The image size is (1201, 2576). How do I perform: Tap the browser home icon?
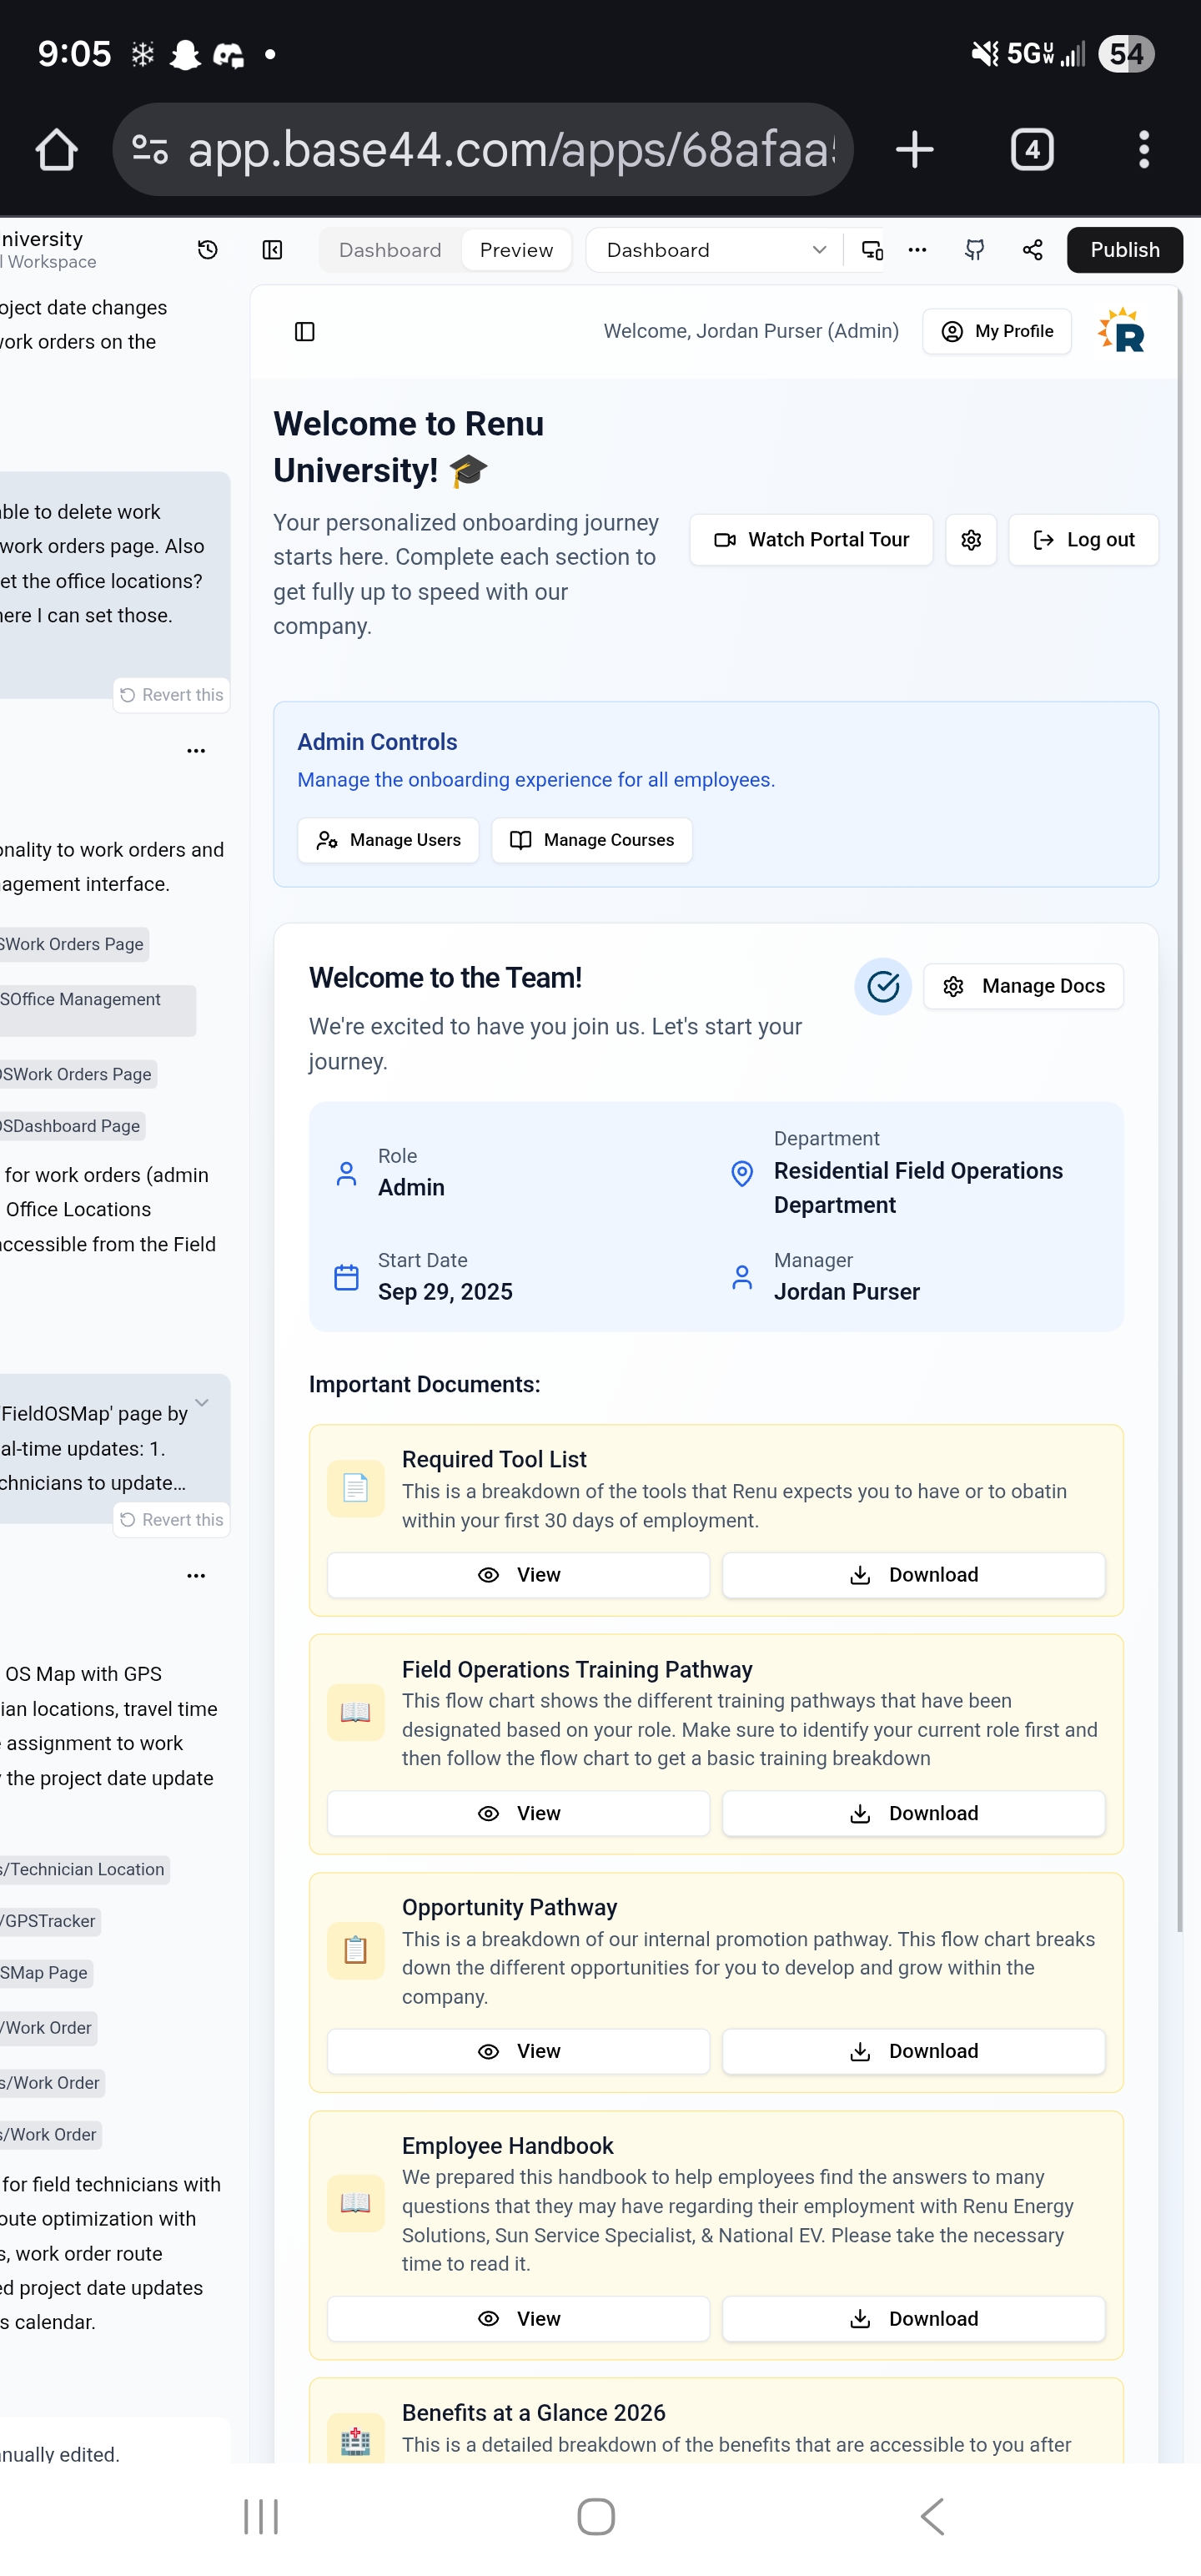[56, 150]
